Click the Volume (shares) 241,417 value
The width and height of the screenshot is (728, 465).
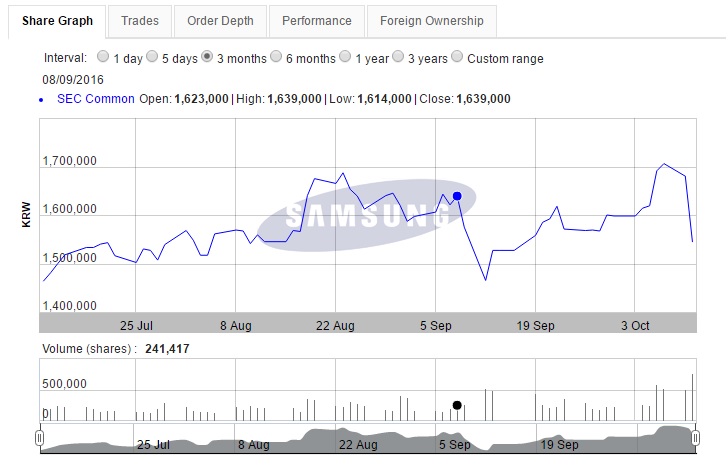(x=167, y=349)
